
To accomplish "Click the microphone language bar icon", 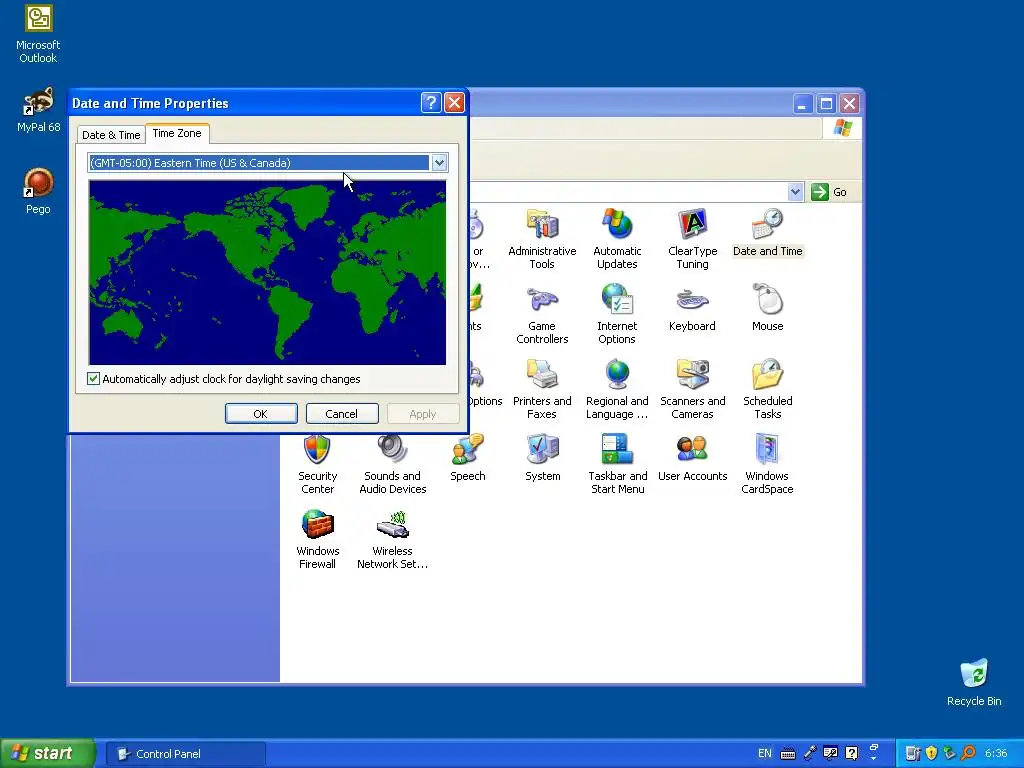I will pyautogui.click(x=810, y=753).
